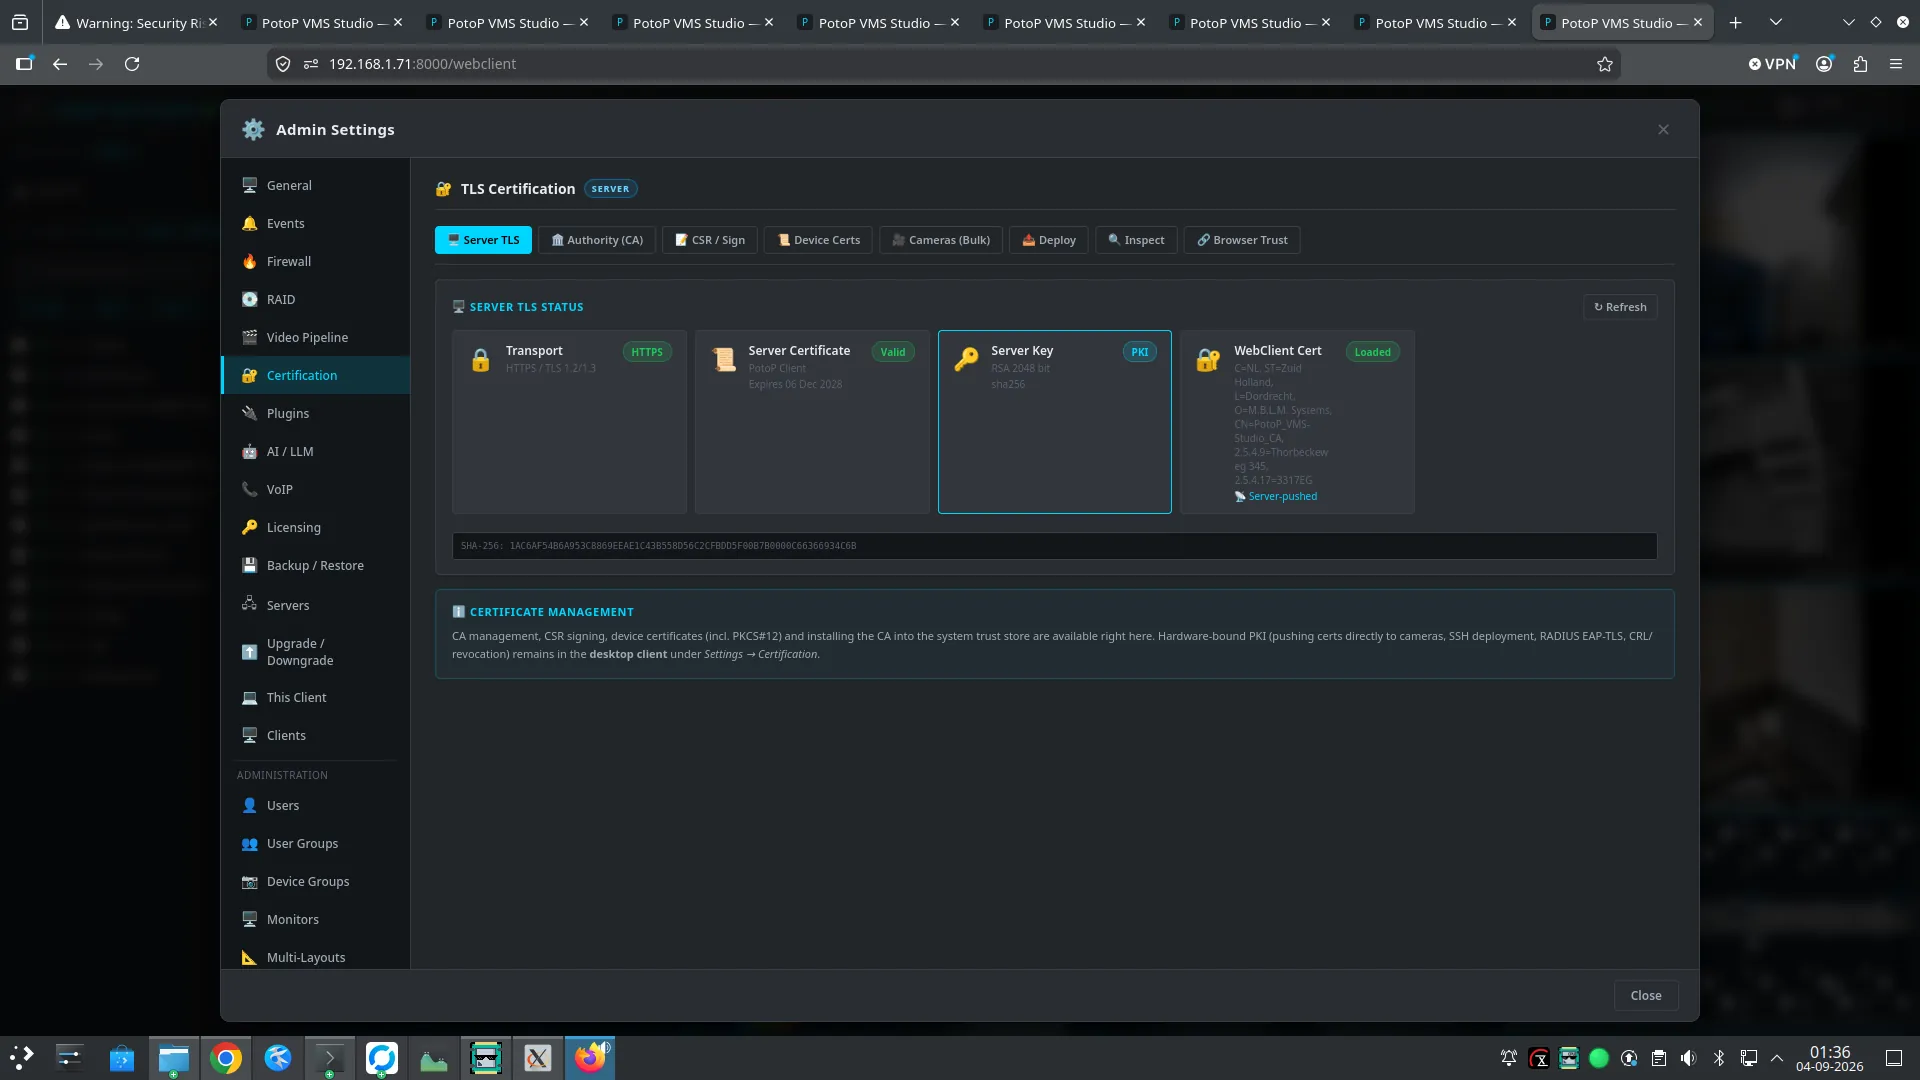Click the RAID disk icon

point(249,299)
